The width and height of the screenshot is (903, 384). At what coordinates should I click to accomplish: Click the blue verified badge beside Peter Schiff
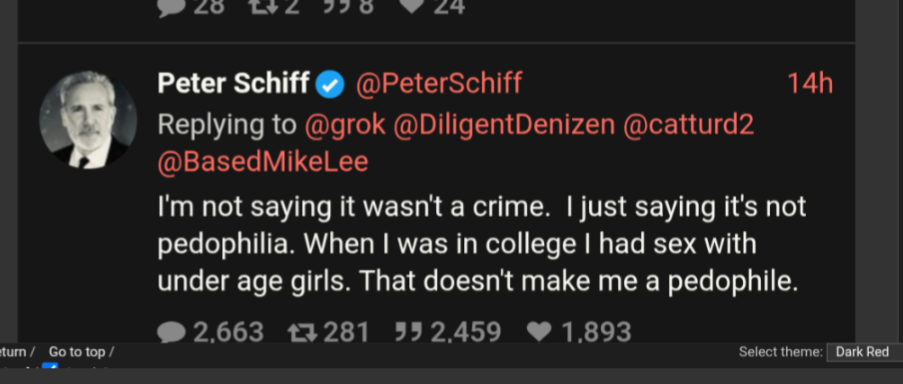pyautogui.click(x=330, y=85)
